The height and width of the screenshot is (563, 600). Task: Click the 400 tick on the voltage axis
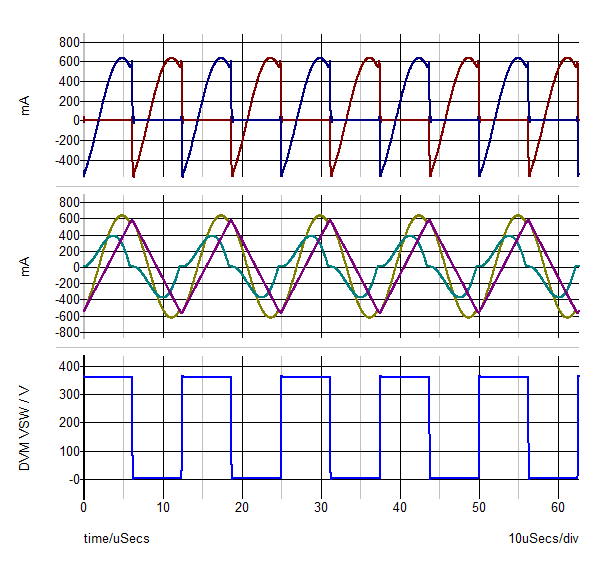(68, 366)
